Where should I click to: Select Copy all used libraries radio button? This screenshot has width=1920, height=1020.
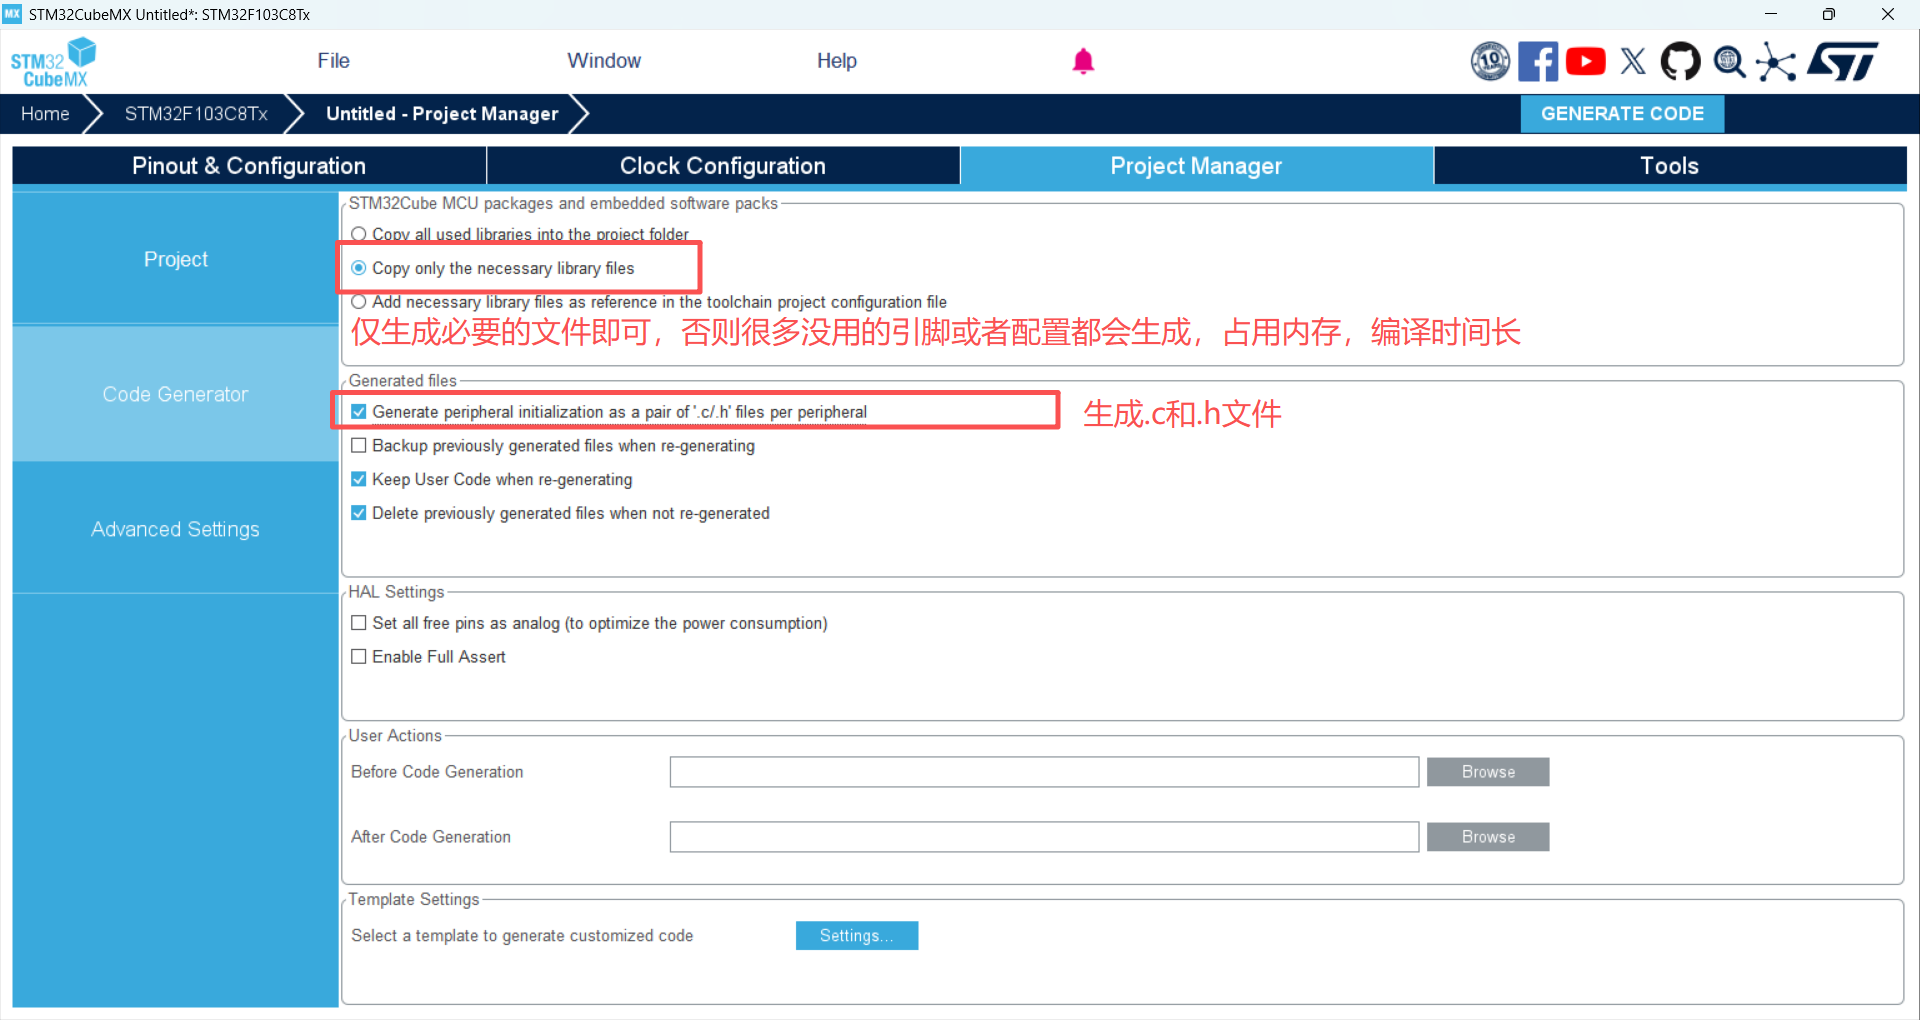pos(358,234)
